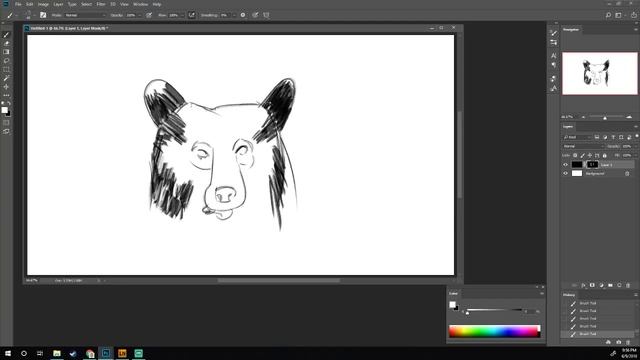The image size is (640, 360).
Task: Open the History panel menu button
Action: click(x=636, y=295)
